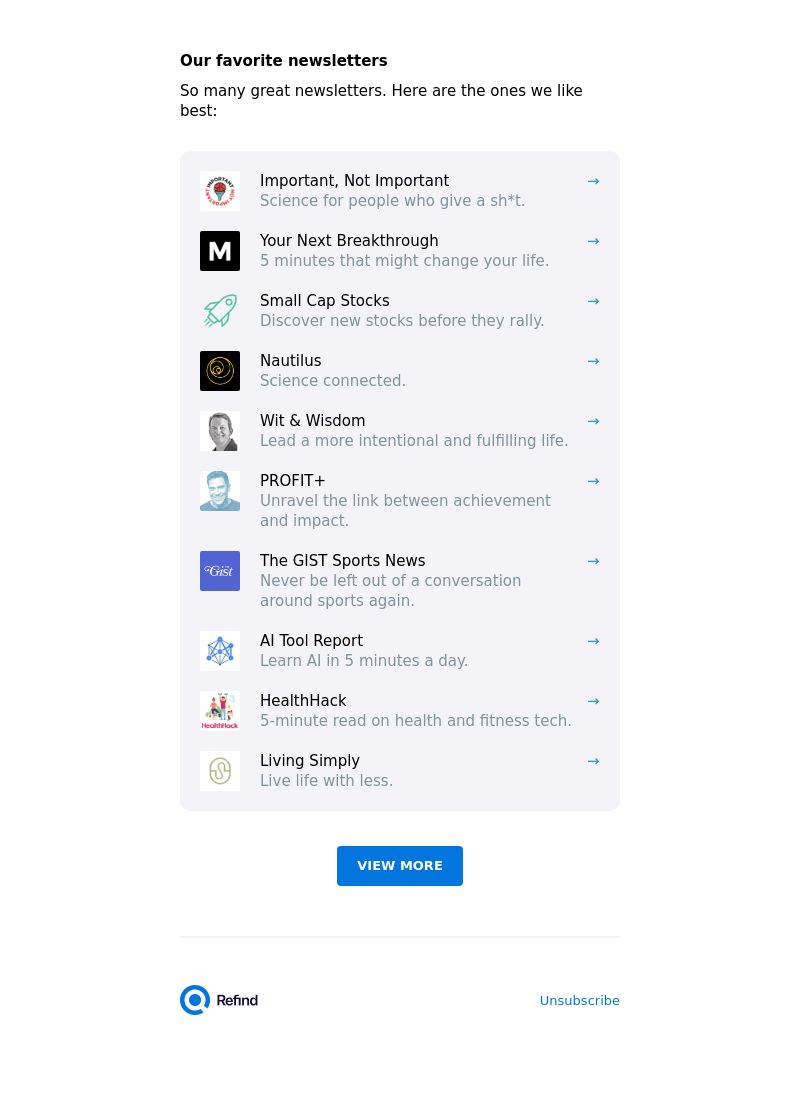Open the Your Next Breakthrough title link
Image resolution: width=800 pixels, height=1110 pixels.
349,241
